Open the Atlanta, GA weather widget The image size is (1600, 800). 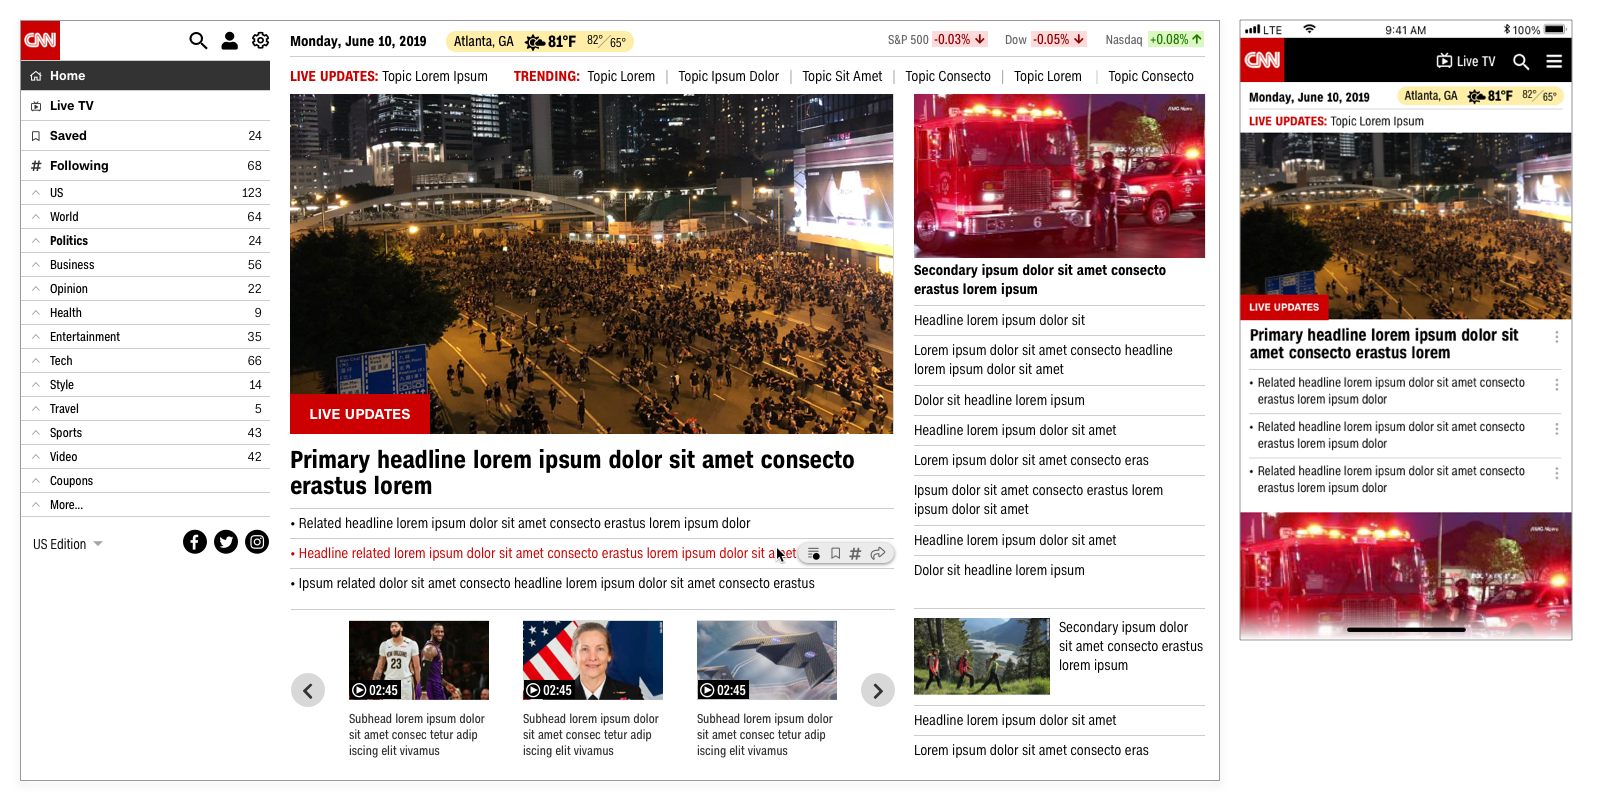[x=540, y=41]
